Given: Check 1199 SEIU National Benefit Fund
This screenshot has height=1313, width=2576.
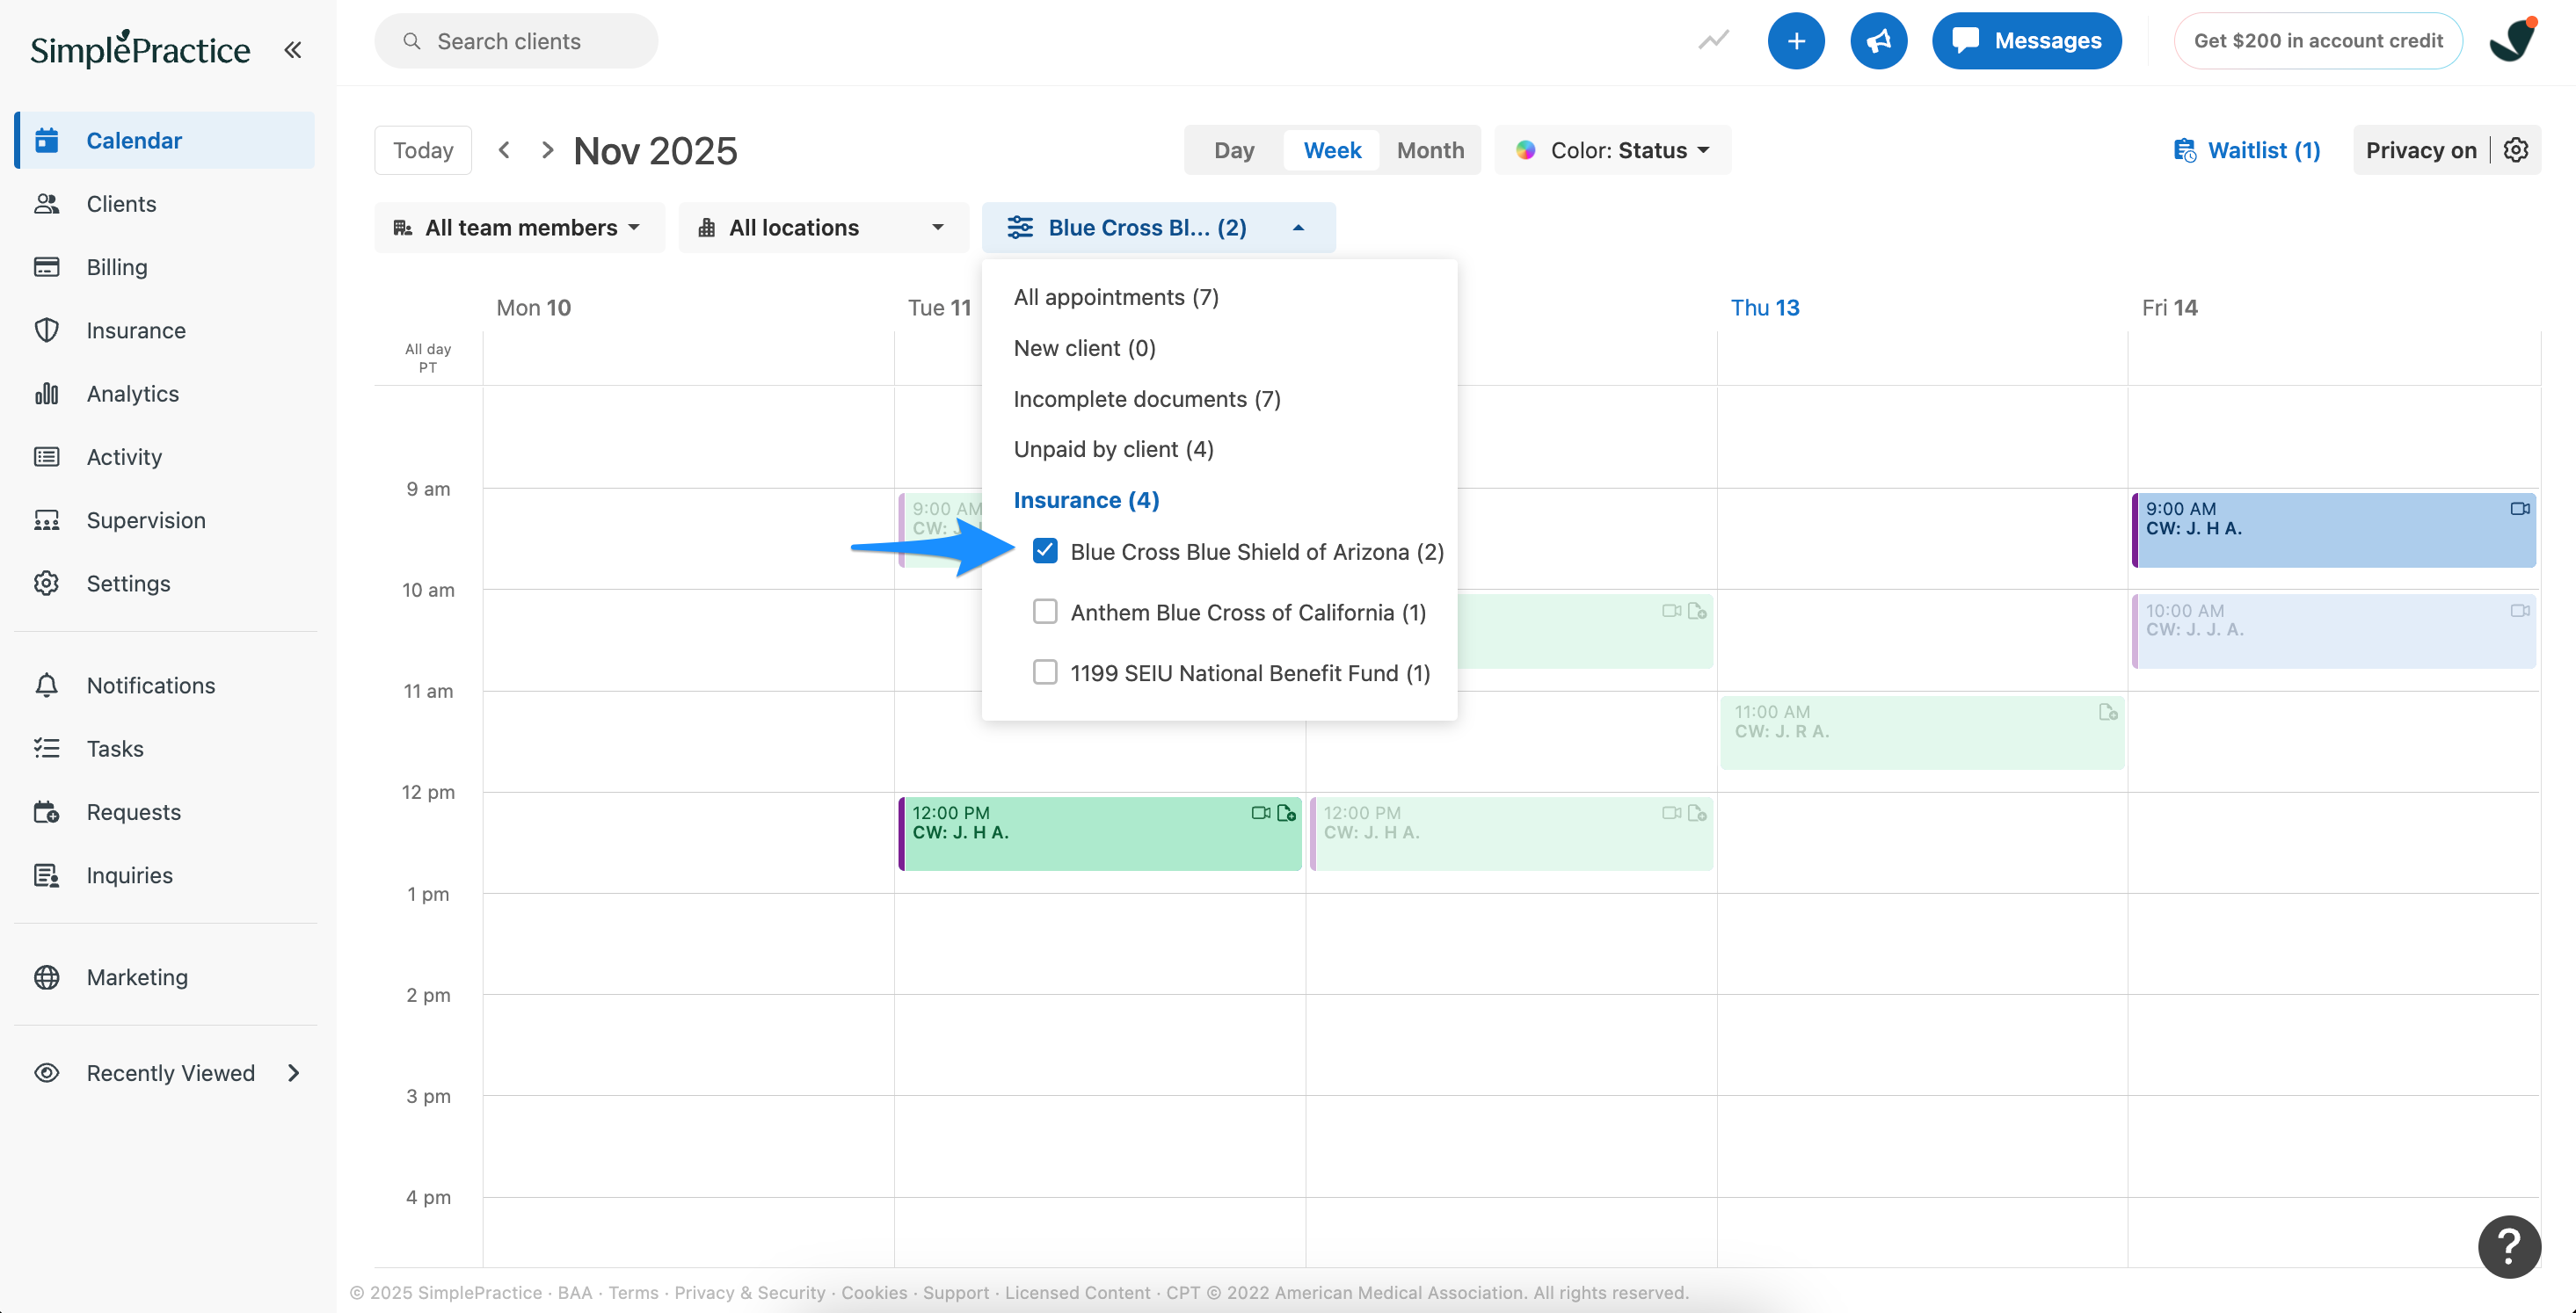Looking at the screenshot, I should coord(1045,672).
